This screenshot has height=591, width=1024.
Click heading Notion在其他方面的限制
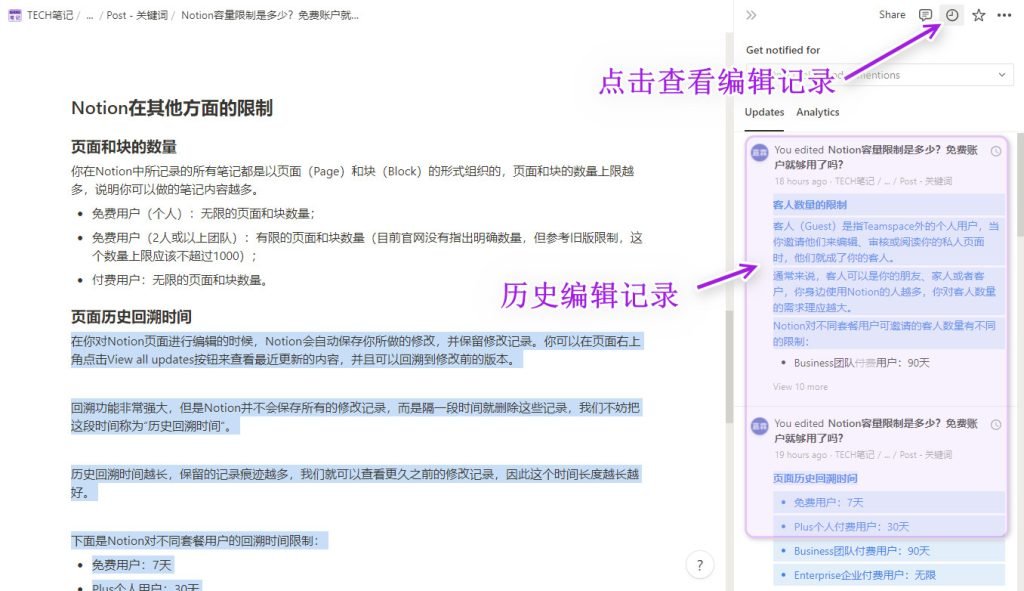coord(172,108)
